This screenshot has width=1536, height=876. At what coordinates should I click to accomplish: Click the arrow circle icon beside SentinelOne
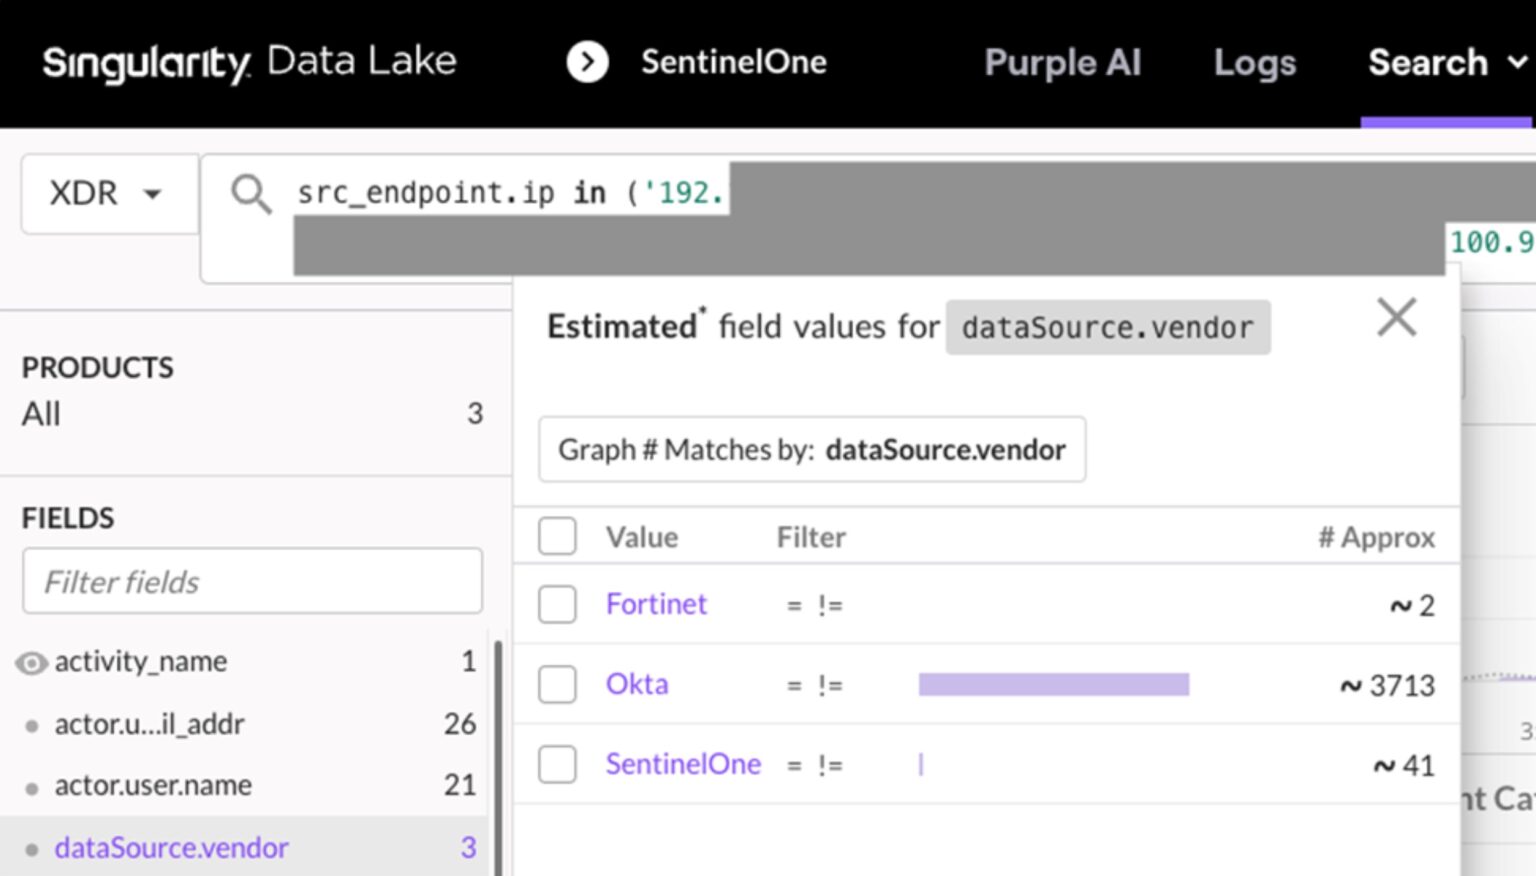[587, 62]
